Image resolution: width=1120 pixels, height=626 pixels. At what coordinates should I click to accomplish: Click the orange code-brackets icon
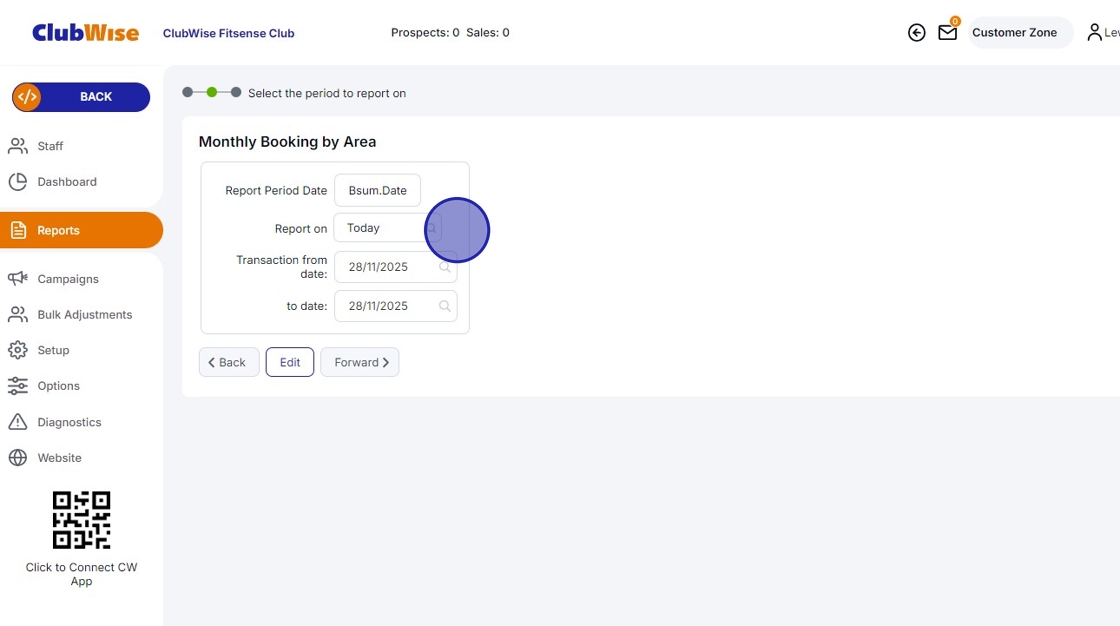pos(27,96)
